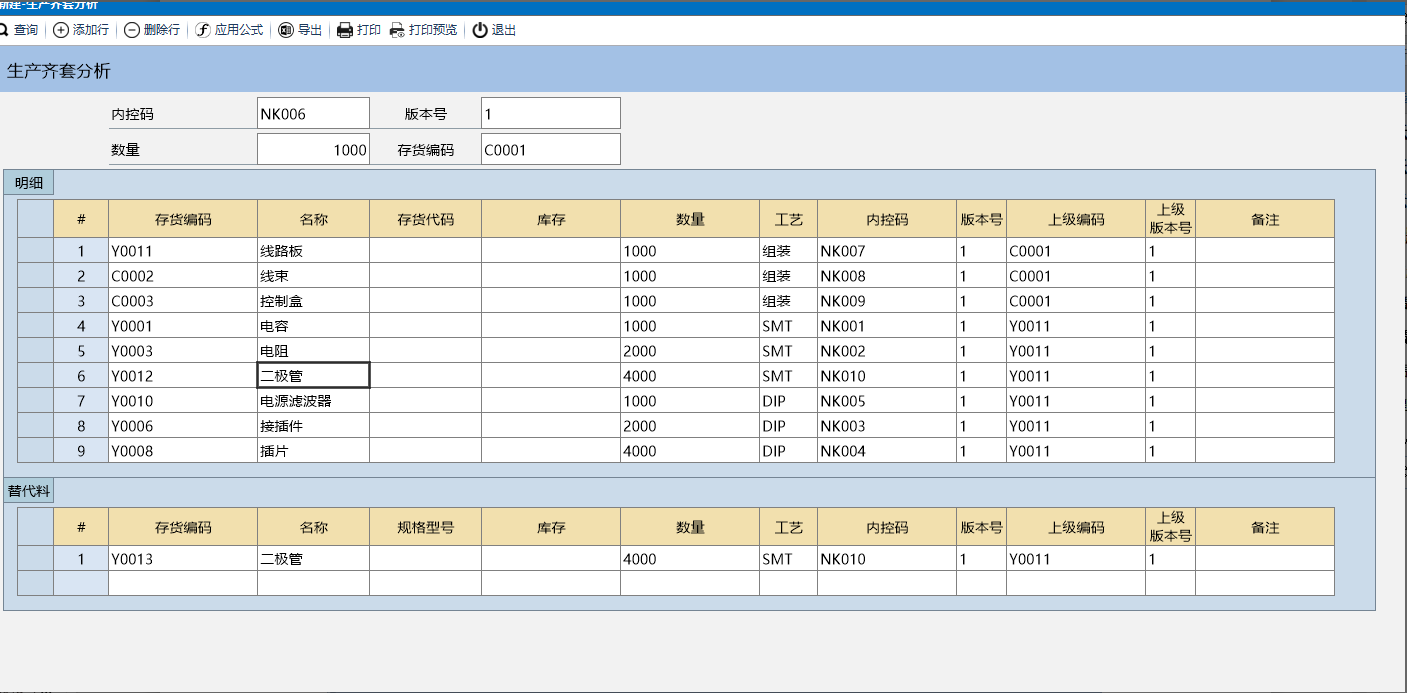The height and width of the screenshot is (693, 1407).
Task: Click the 数量 field showing 1000
Action: (313, 150)
